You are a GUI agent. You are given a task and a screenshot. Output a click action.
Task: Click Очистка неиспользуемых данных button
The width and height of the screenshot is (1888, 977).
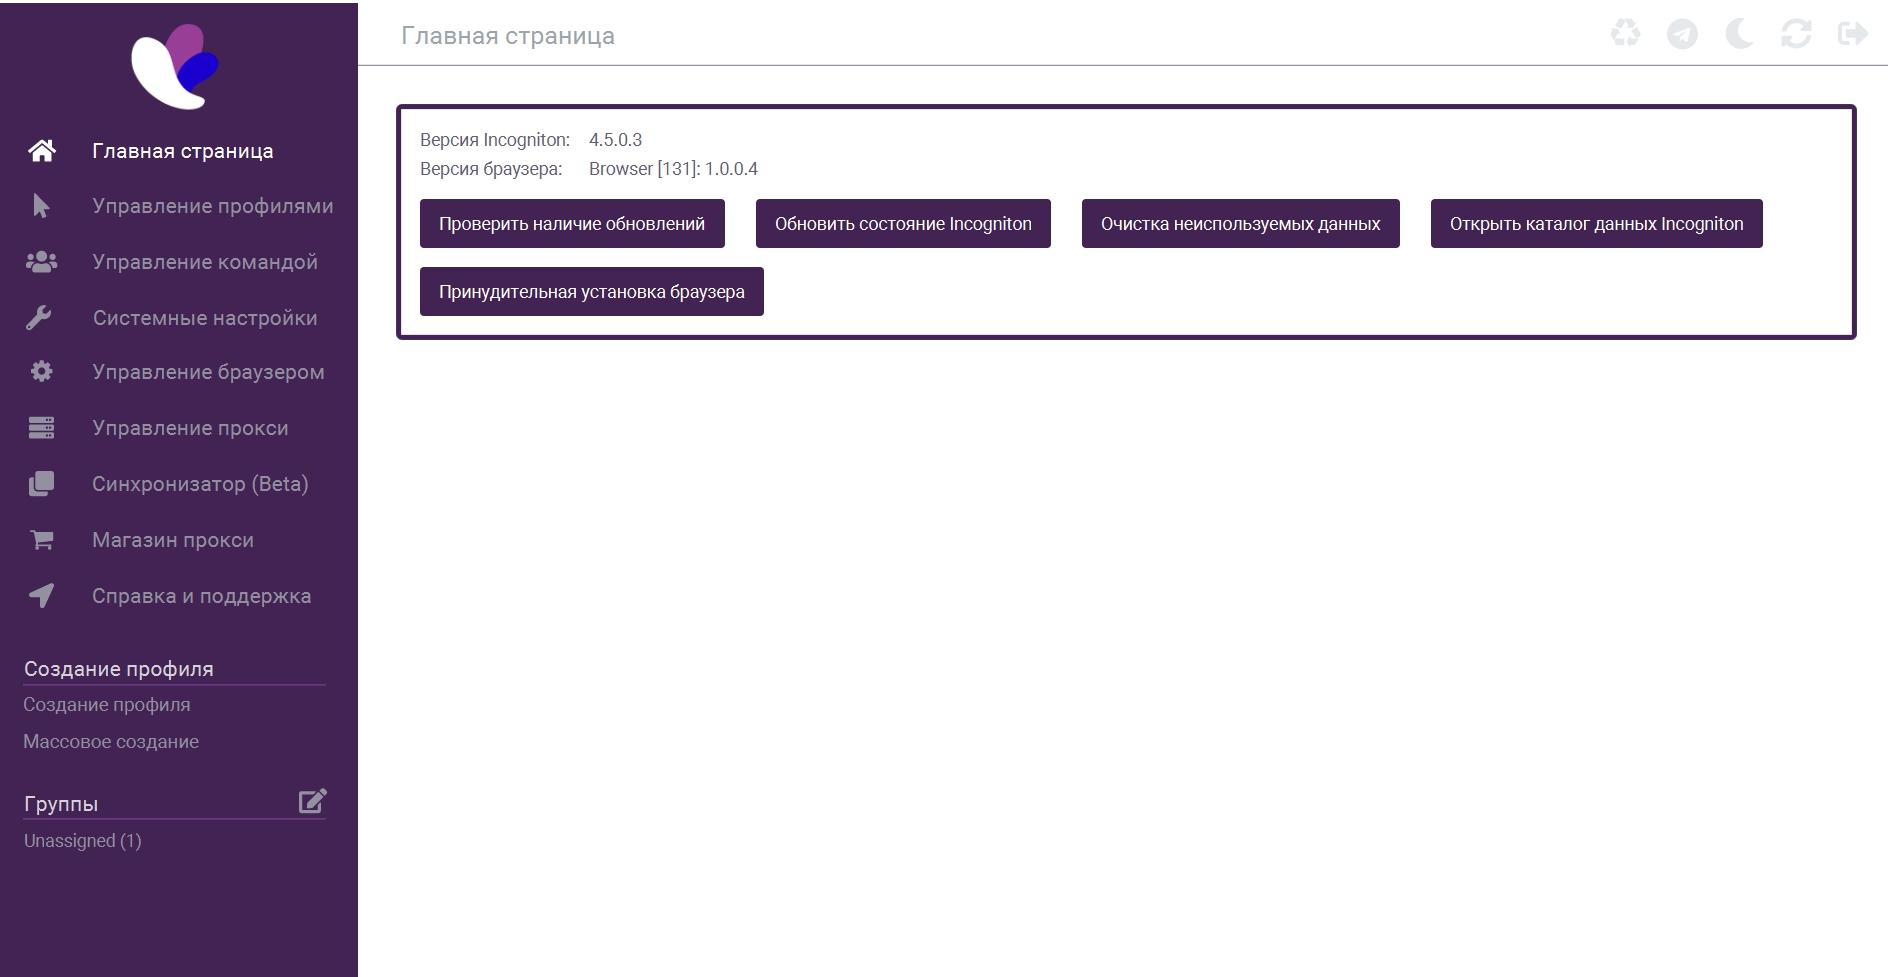pyautogui.click(x=1241, y=224)
